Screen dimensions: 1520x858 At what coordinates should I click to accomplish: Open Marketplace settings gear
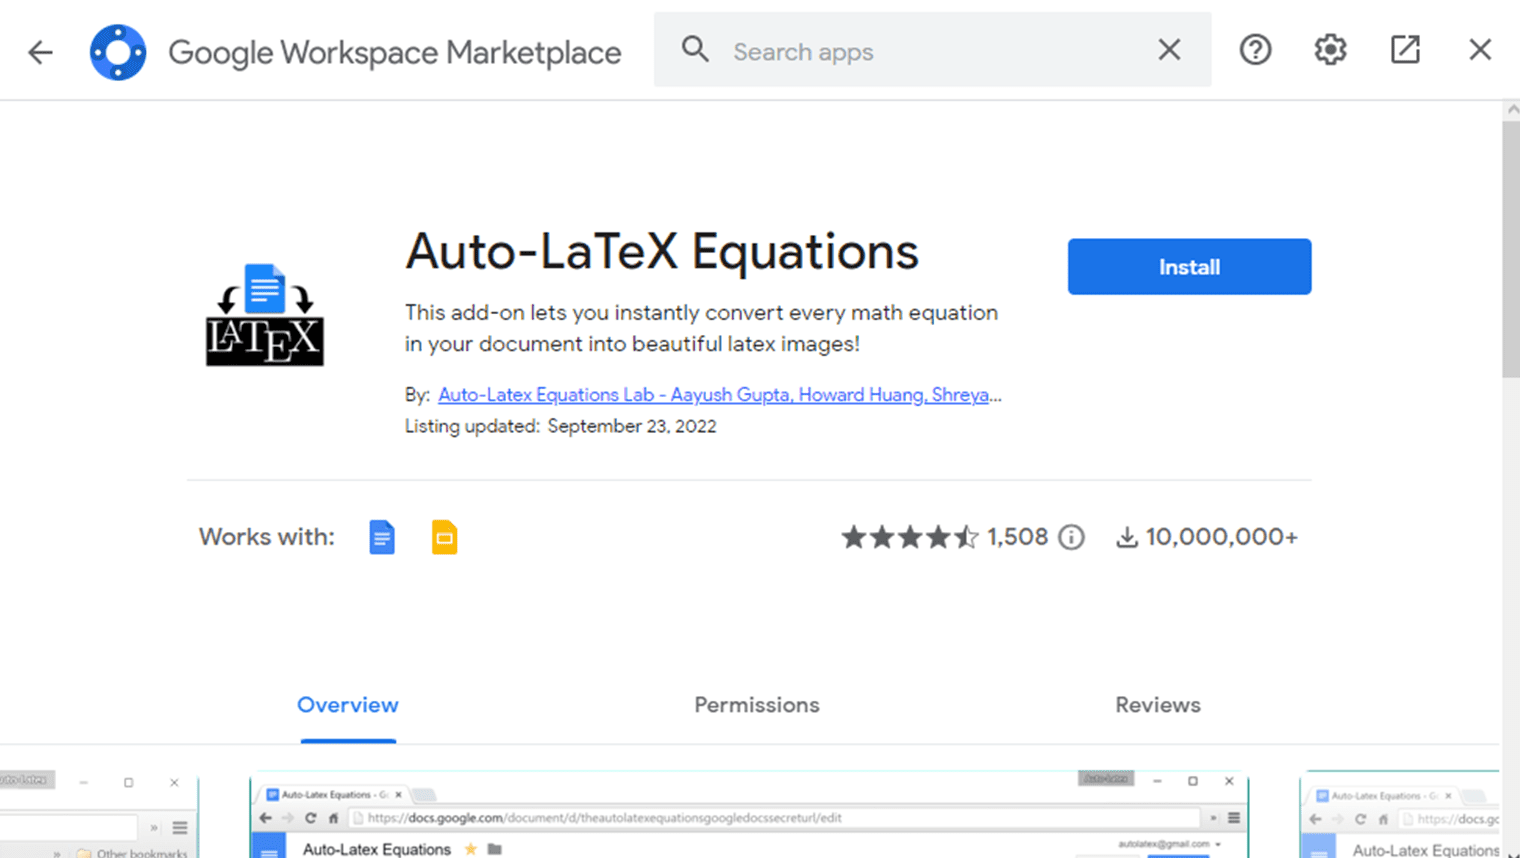coord(1330,49)
